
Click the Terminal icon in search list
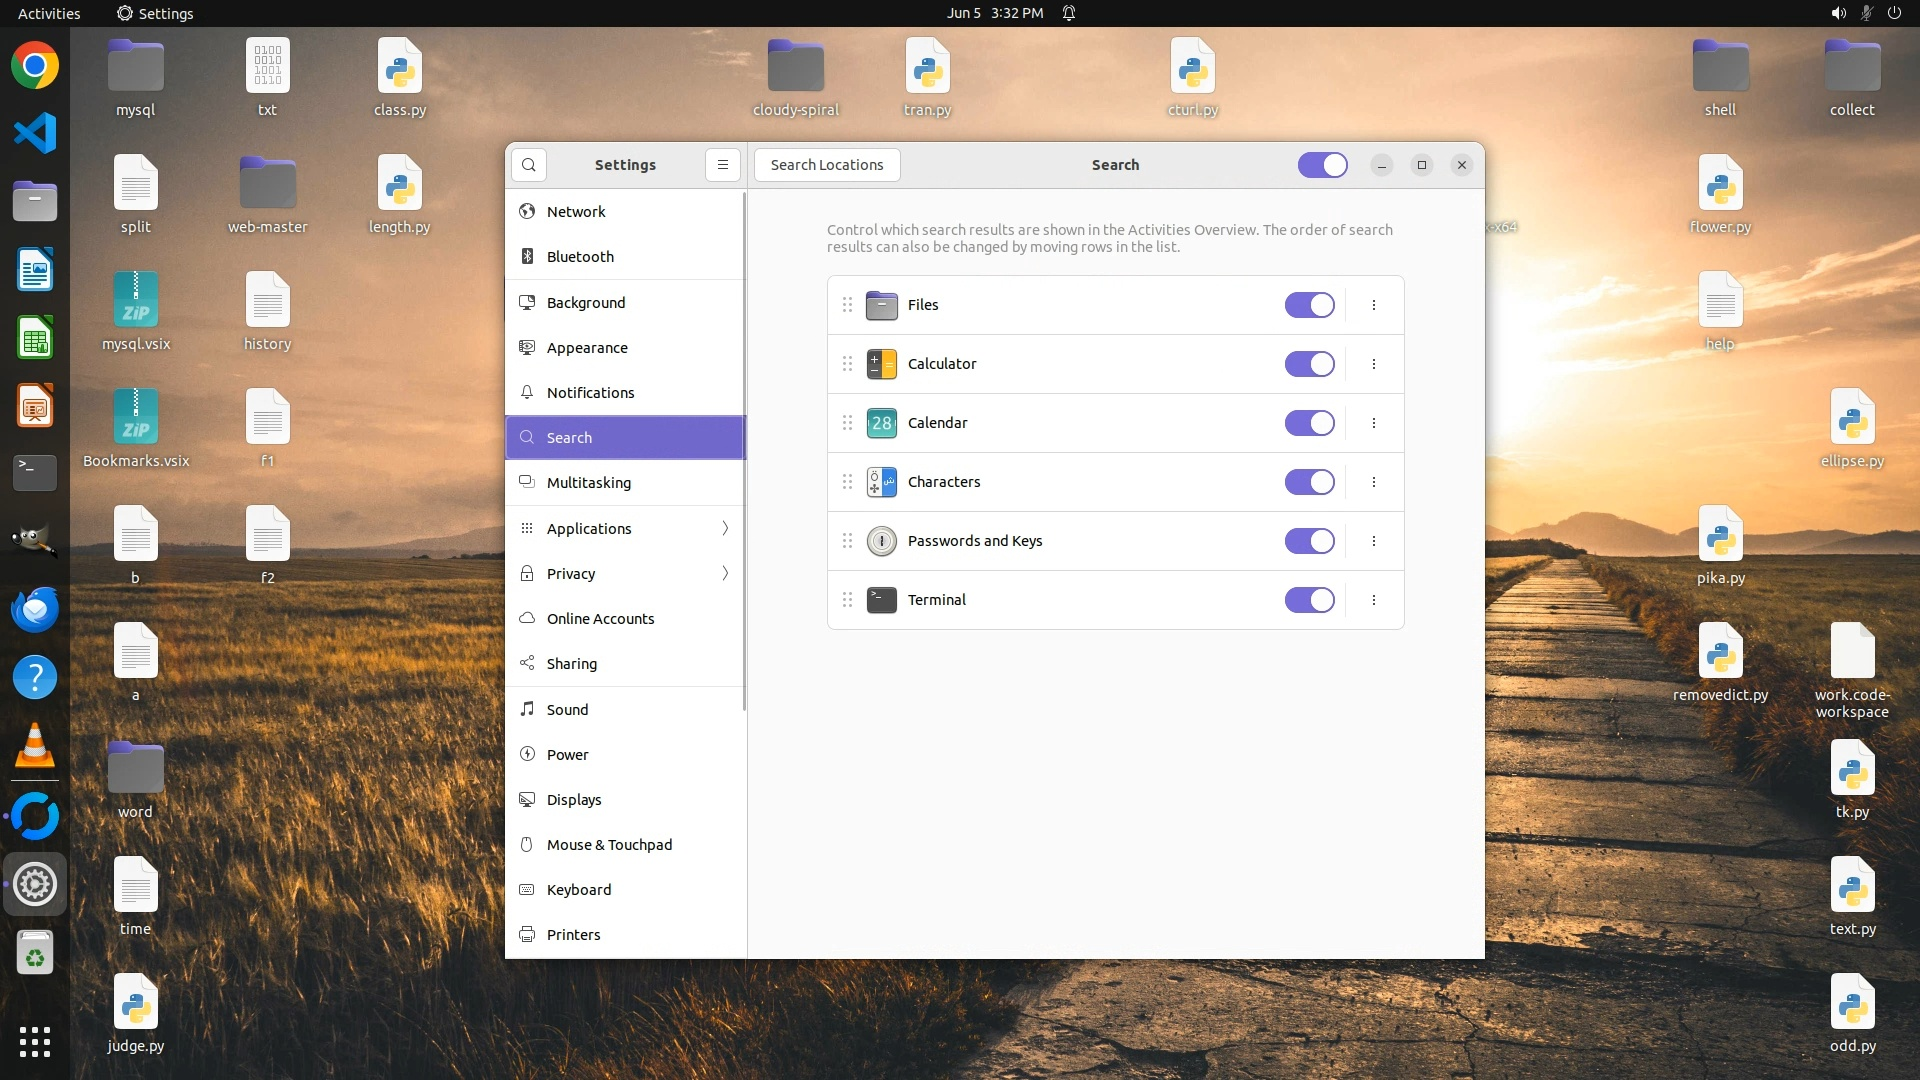coord(881,600)
